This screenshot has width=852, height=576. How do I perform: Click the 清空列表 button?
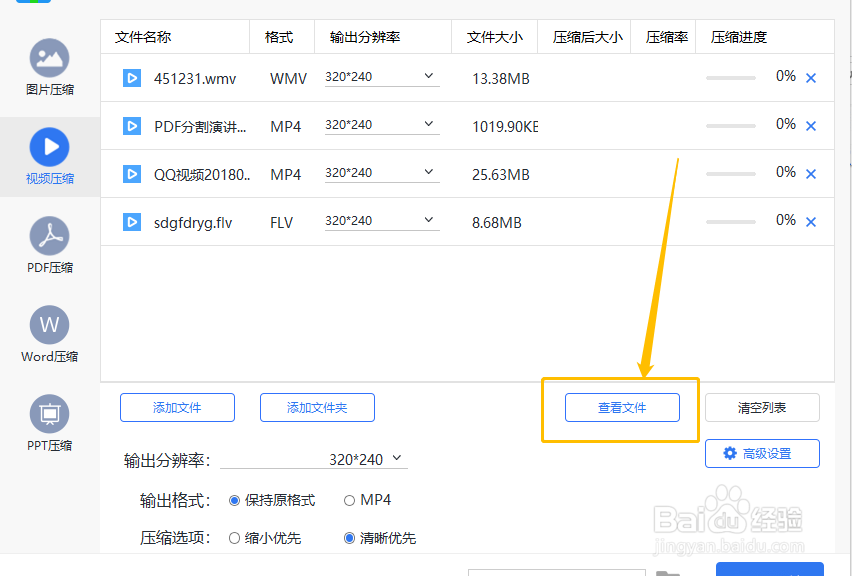click(762, 408)
